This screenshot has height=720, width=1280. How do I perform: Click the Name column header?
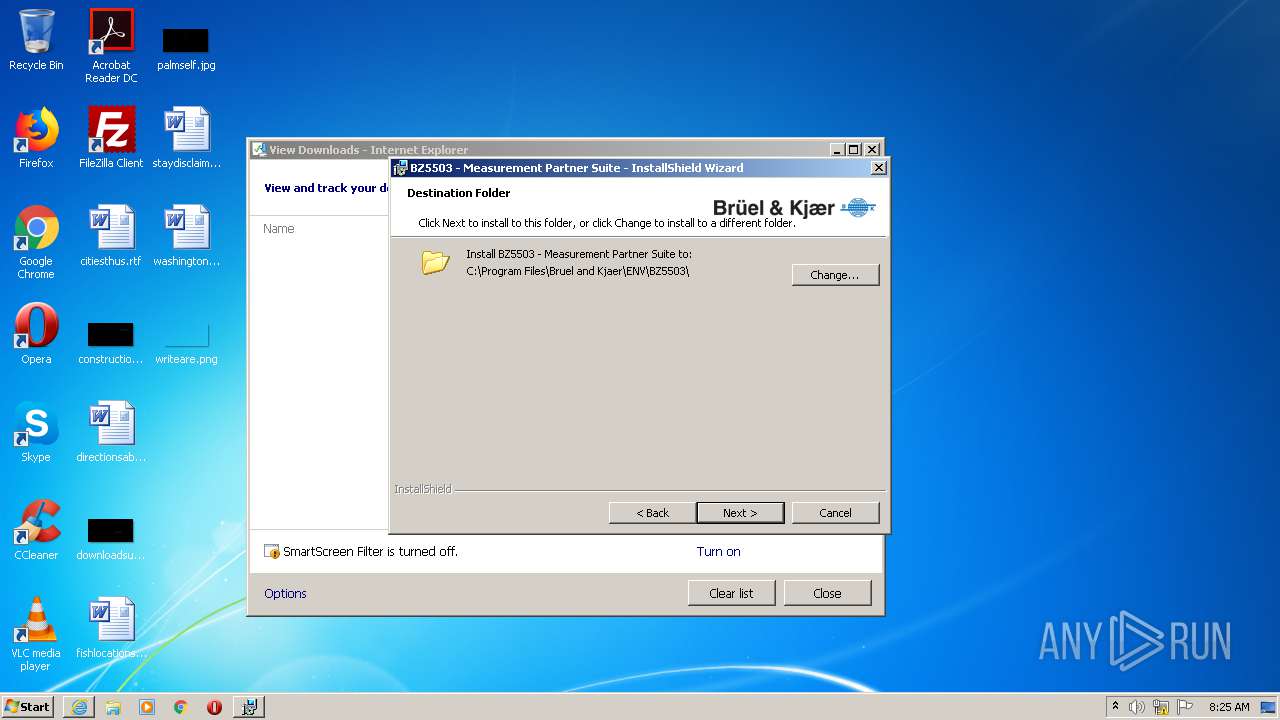(x=278, y=229)
